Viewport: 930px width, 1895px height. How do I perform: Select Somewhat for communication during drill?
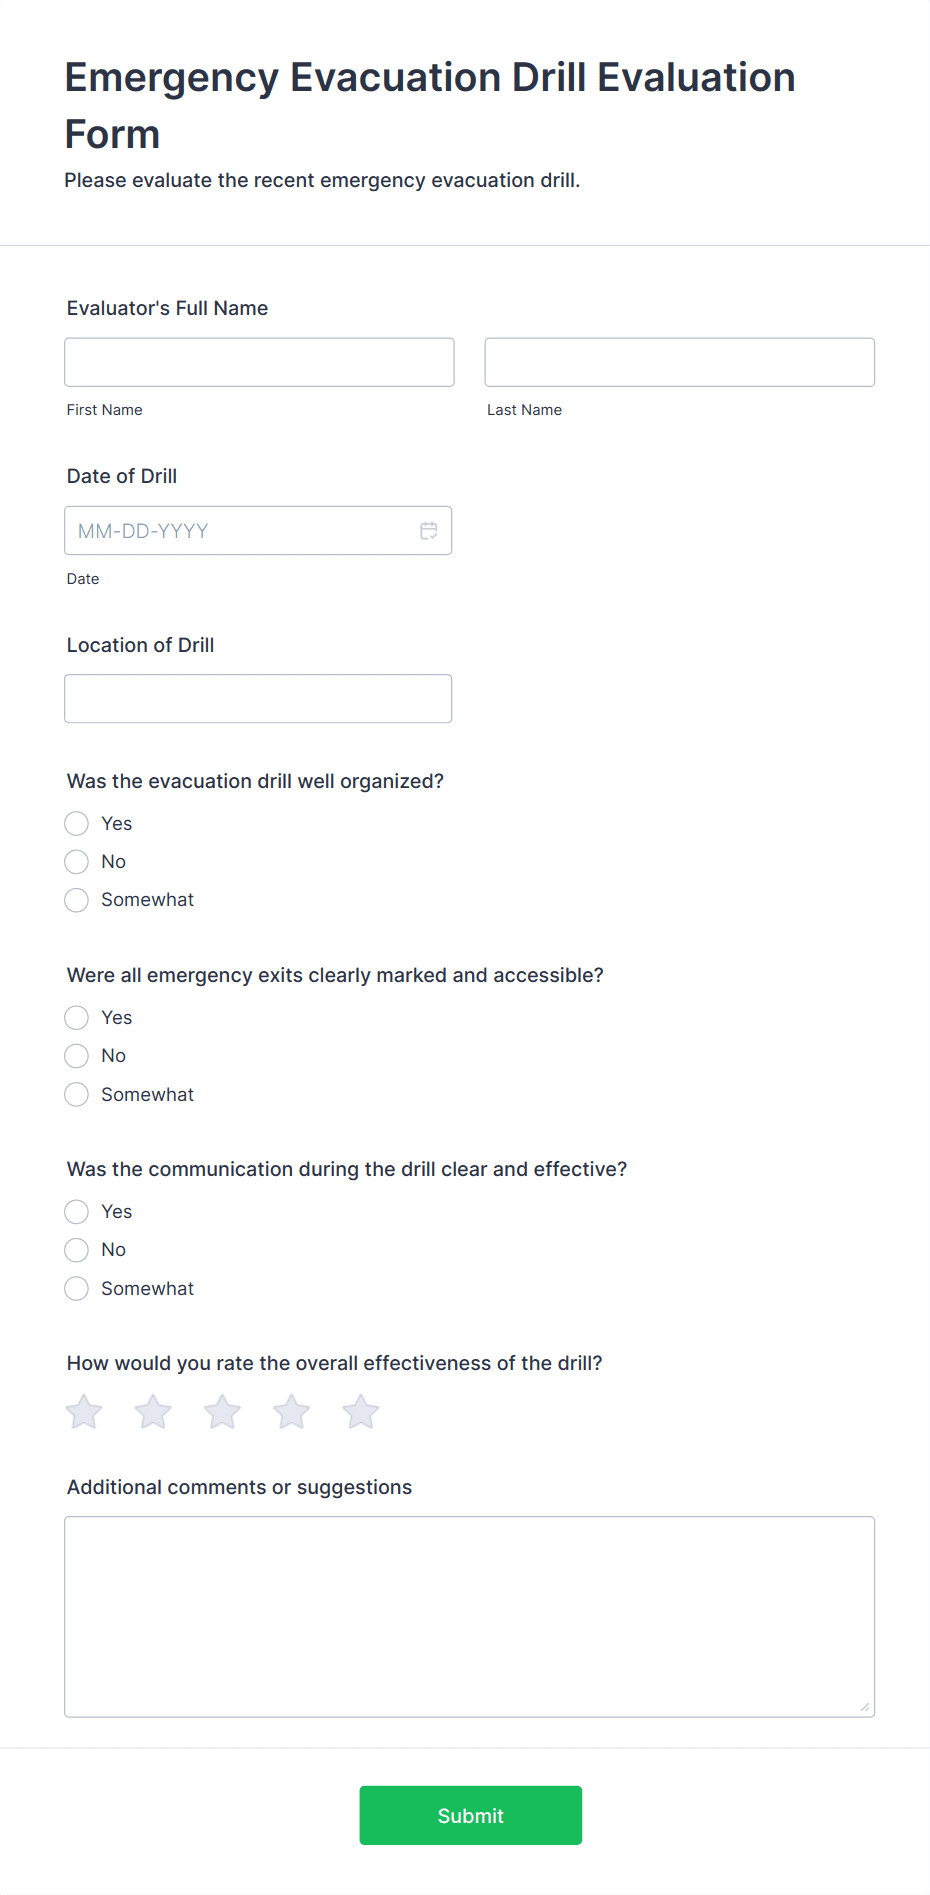(76, 1288)
